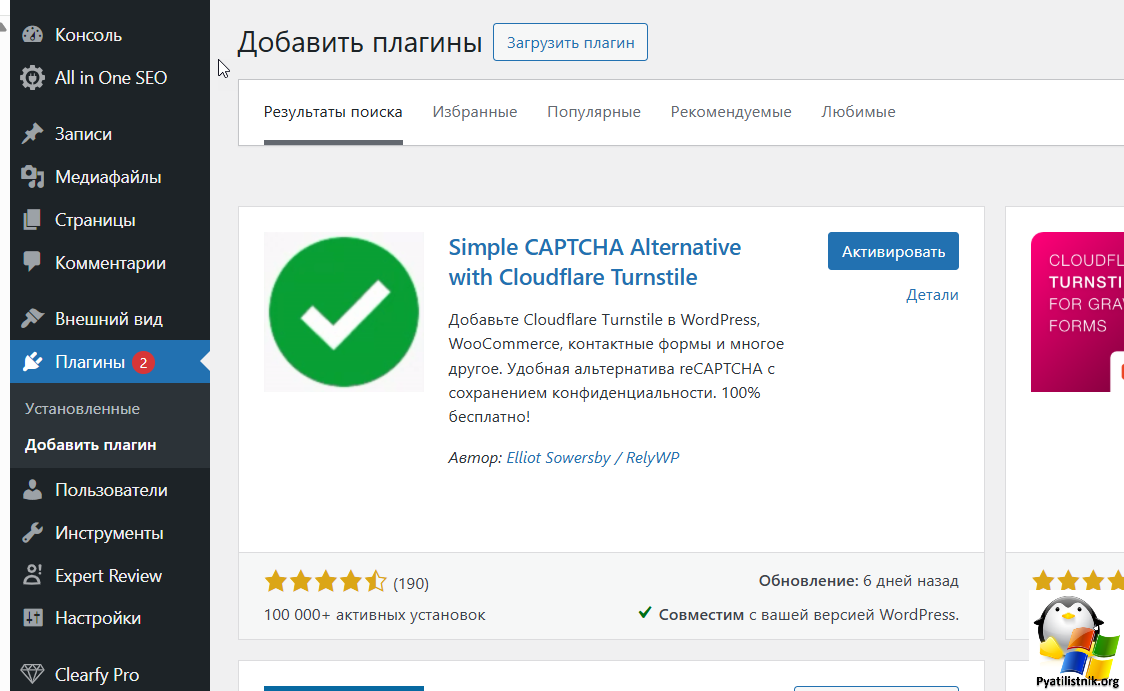Click the star rating of Simple CAPTCHA plugin
This screenshot has width=1124, height=691.
(x=325, y=581)
